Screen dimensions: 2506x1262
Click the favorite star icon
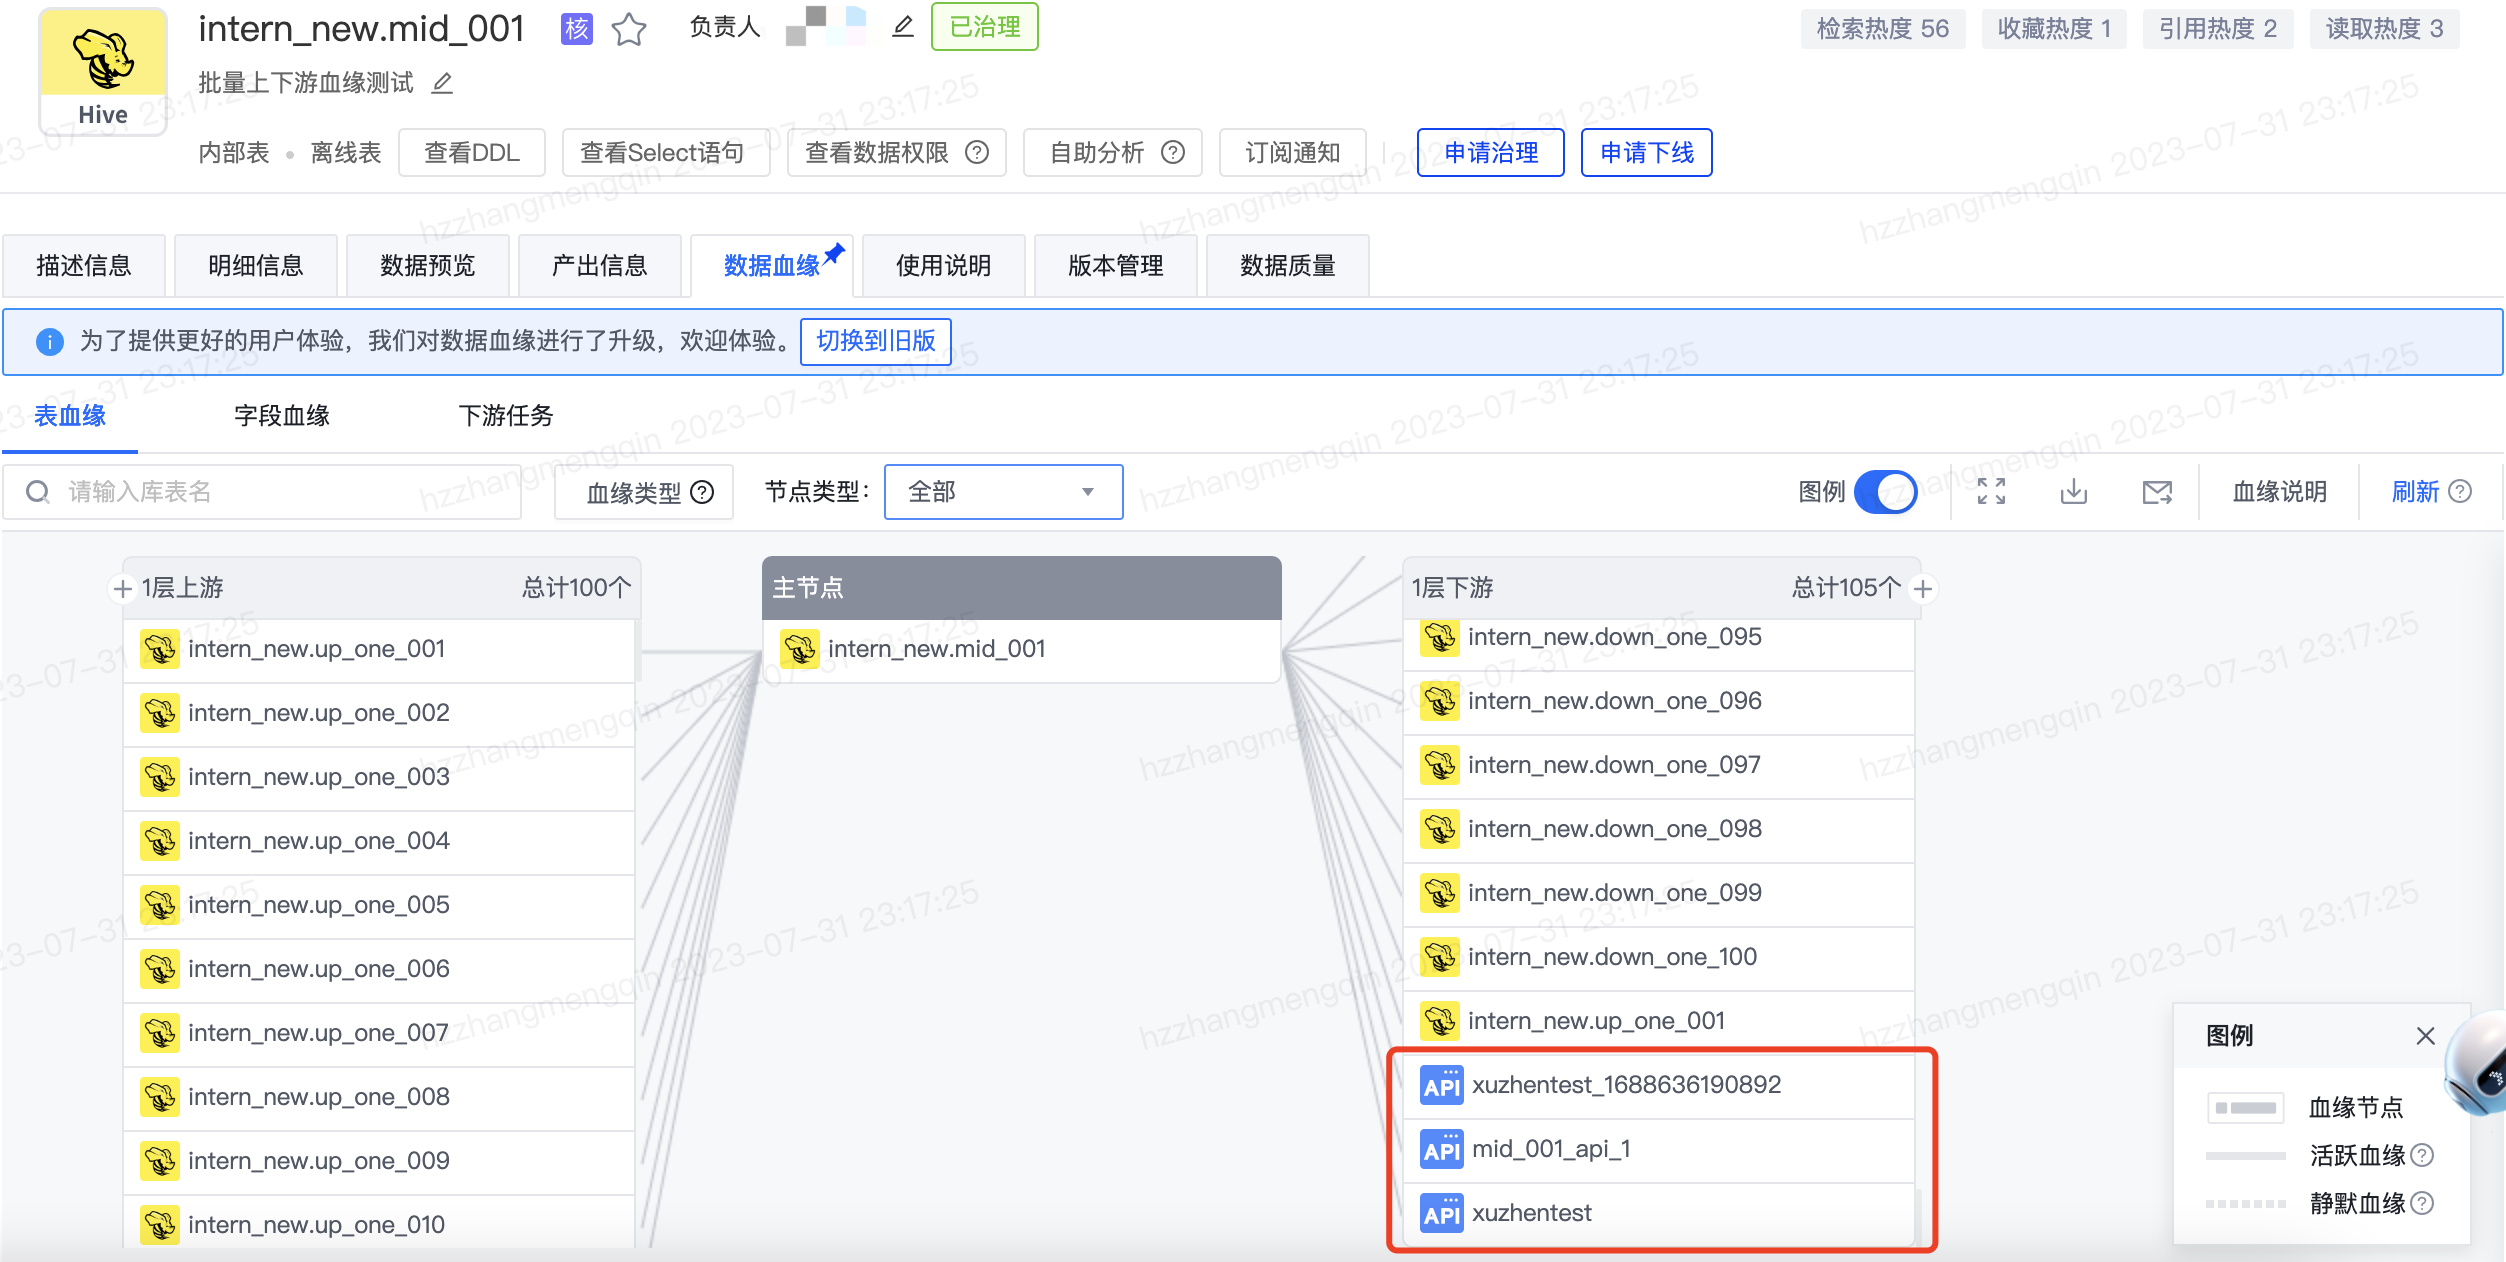[x=629, y=29]
